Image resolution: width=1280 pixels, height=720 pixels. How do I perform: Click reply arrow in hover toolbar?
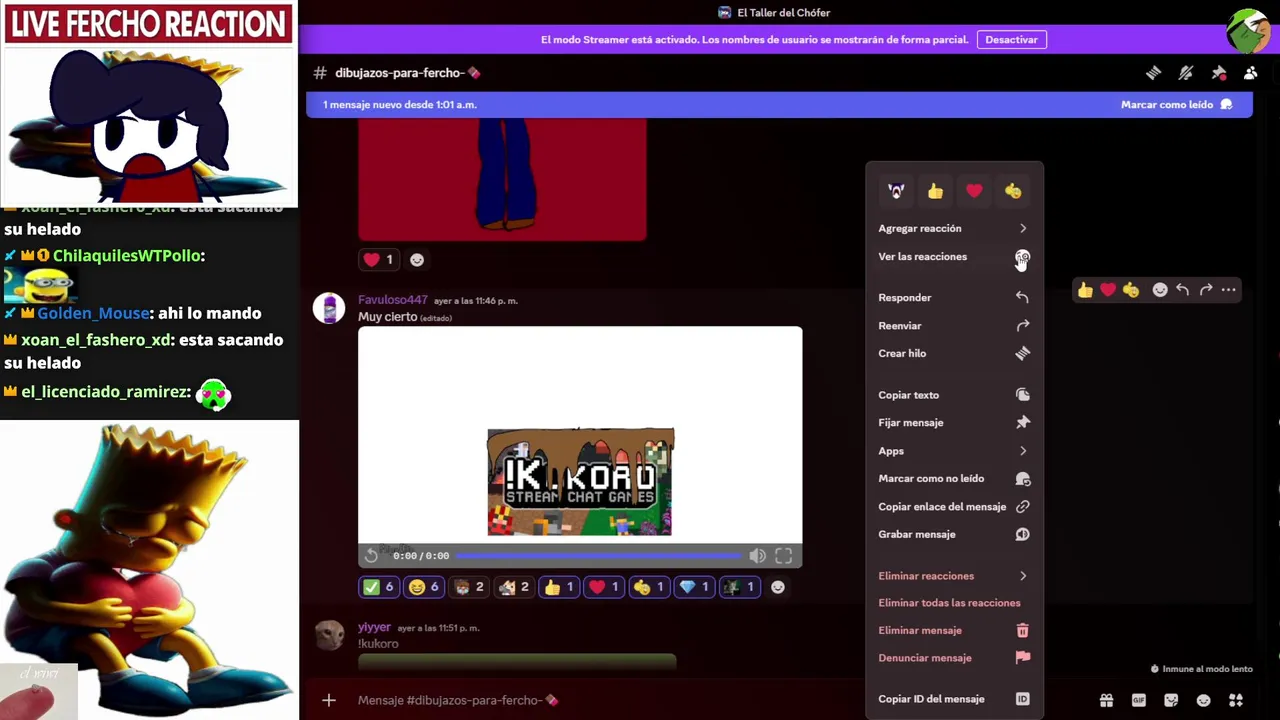1183,290
